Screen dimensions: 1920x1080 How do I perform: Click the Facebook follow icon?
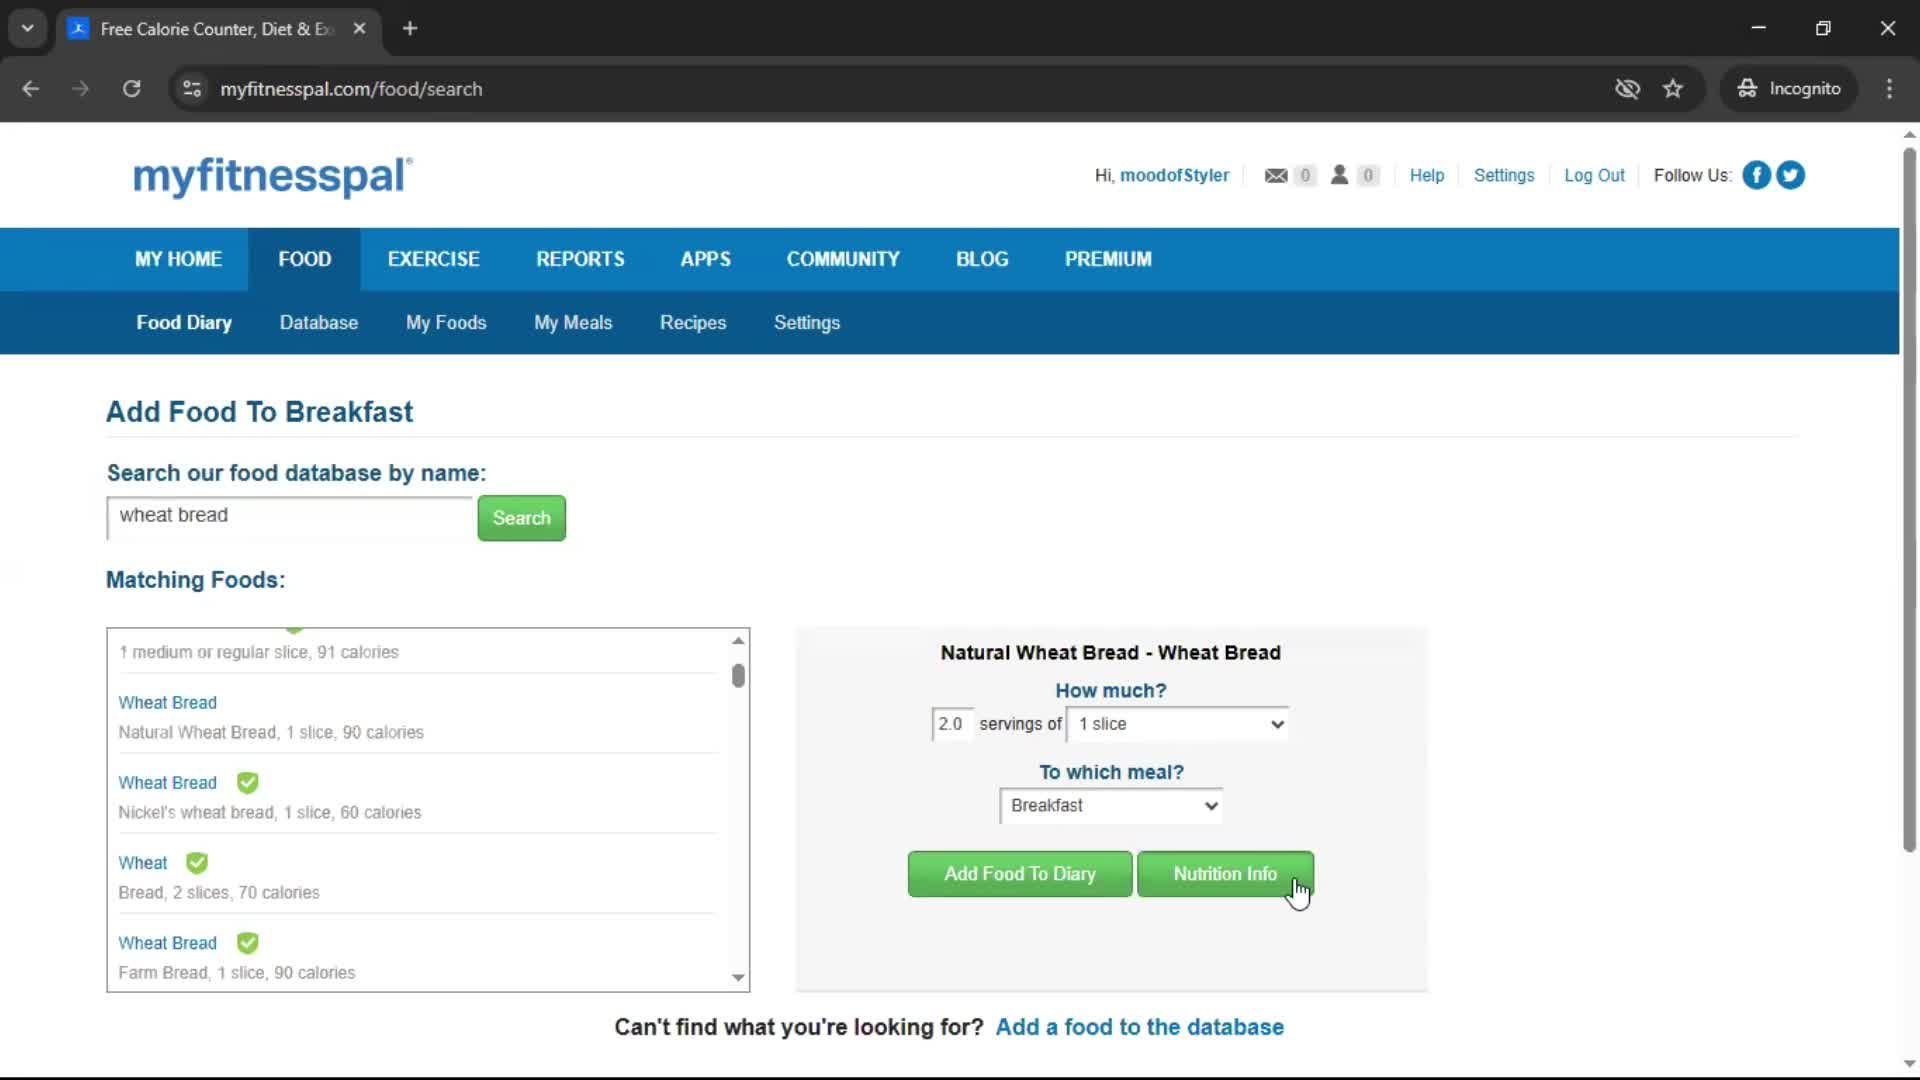click(x=1756, y=175)
